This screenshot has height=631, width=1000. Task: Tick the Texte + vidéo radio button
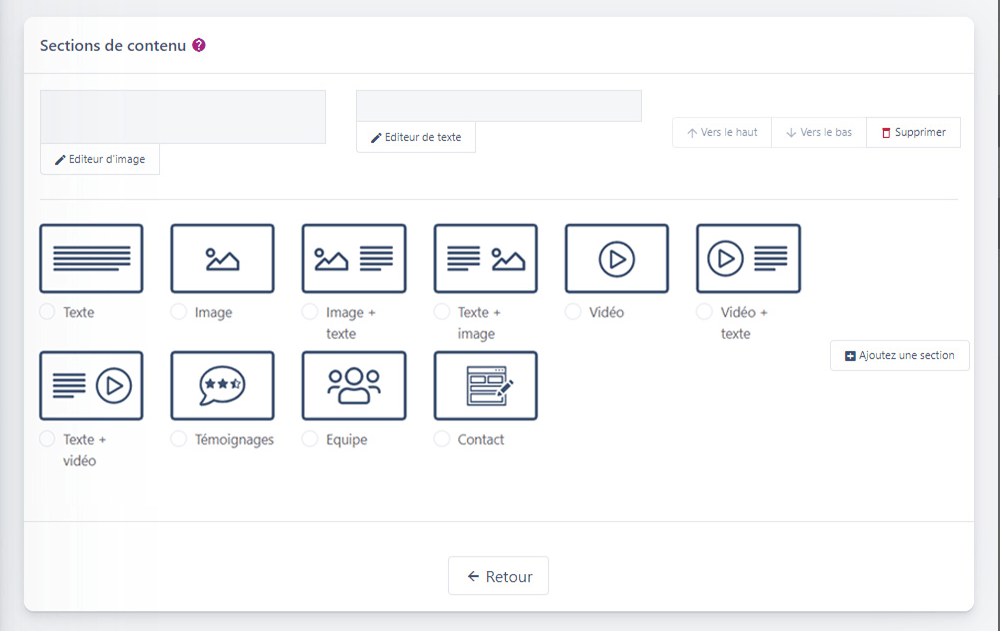(x=47, y=439)
